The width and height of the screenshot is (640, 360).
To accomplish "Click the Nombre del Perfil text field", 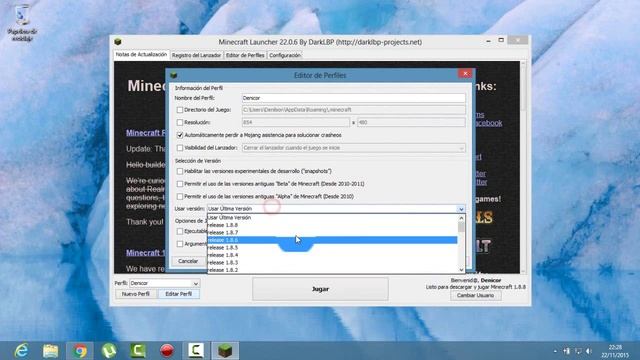I will [x=353, y=98].
